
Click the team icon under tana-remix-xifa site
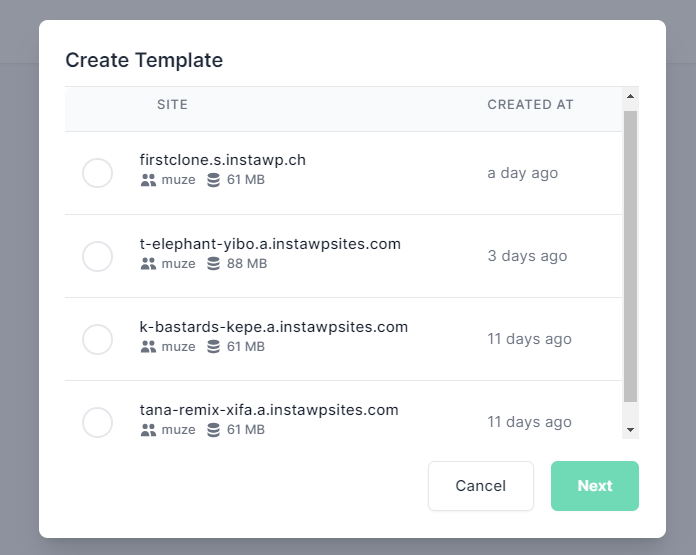click(x=148, y=429)
